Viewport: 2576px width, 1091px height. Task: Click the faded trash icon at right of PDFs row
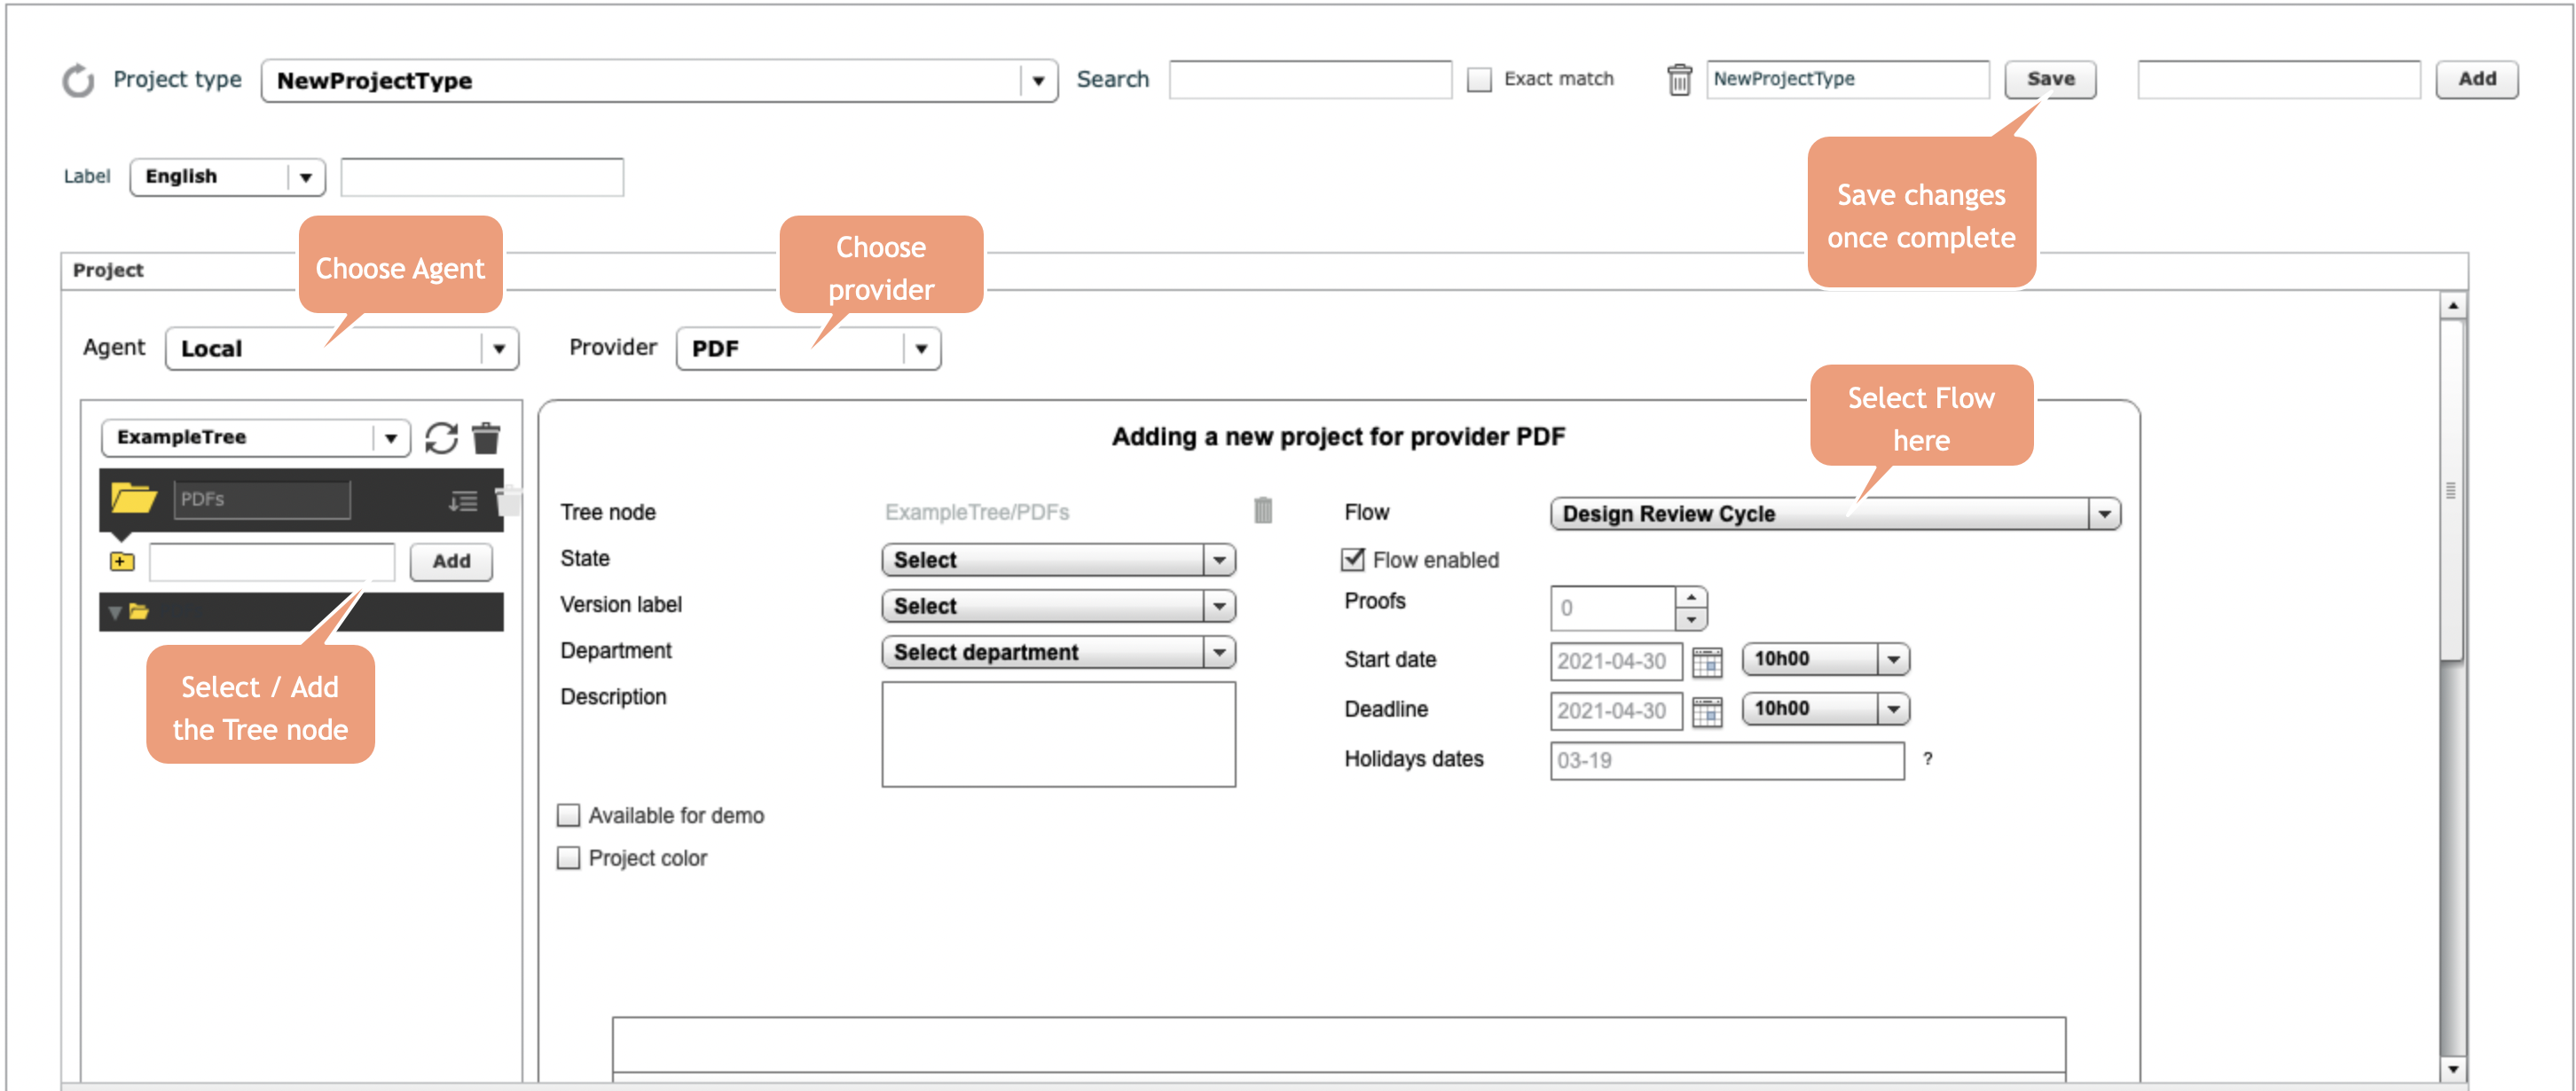509,500
